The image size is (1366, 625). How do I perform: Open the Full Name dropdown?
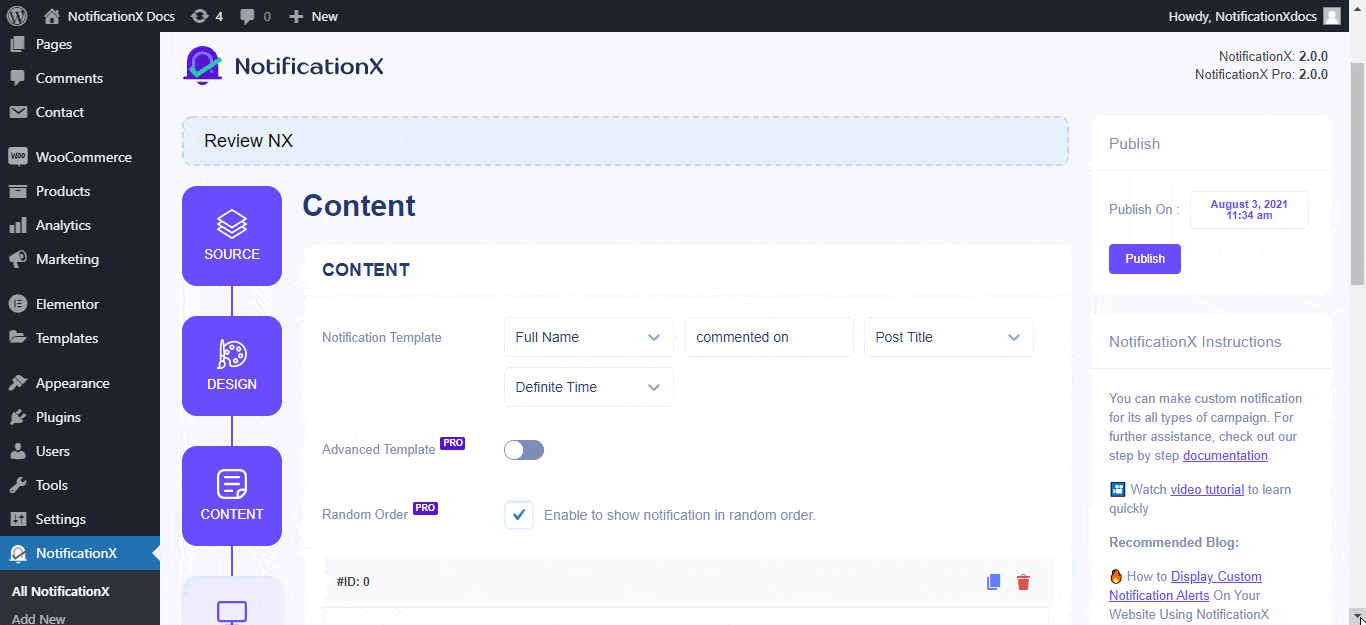pyautogui.click(x=589, y=337)
